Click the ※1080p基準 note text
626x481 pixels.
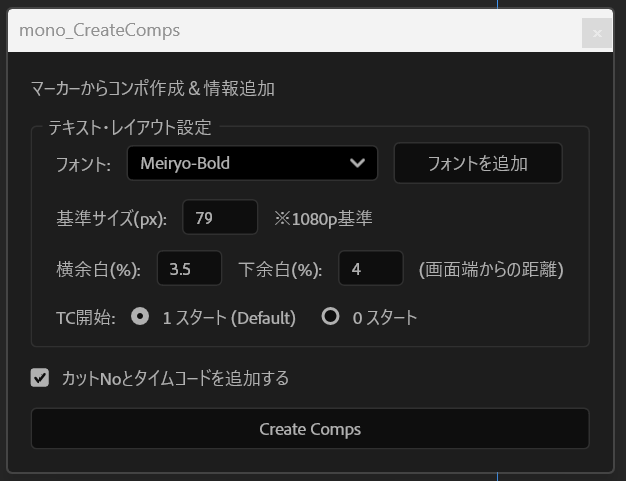click(x=324, y=218)
